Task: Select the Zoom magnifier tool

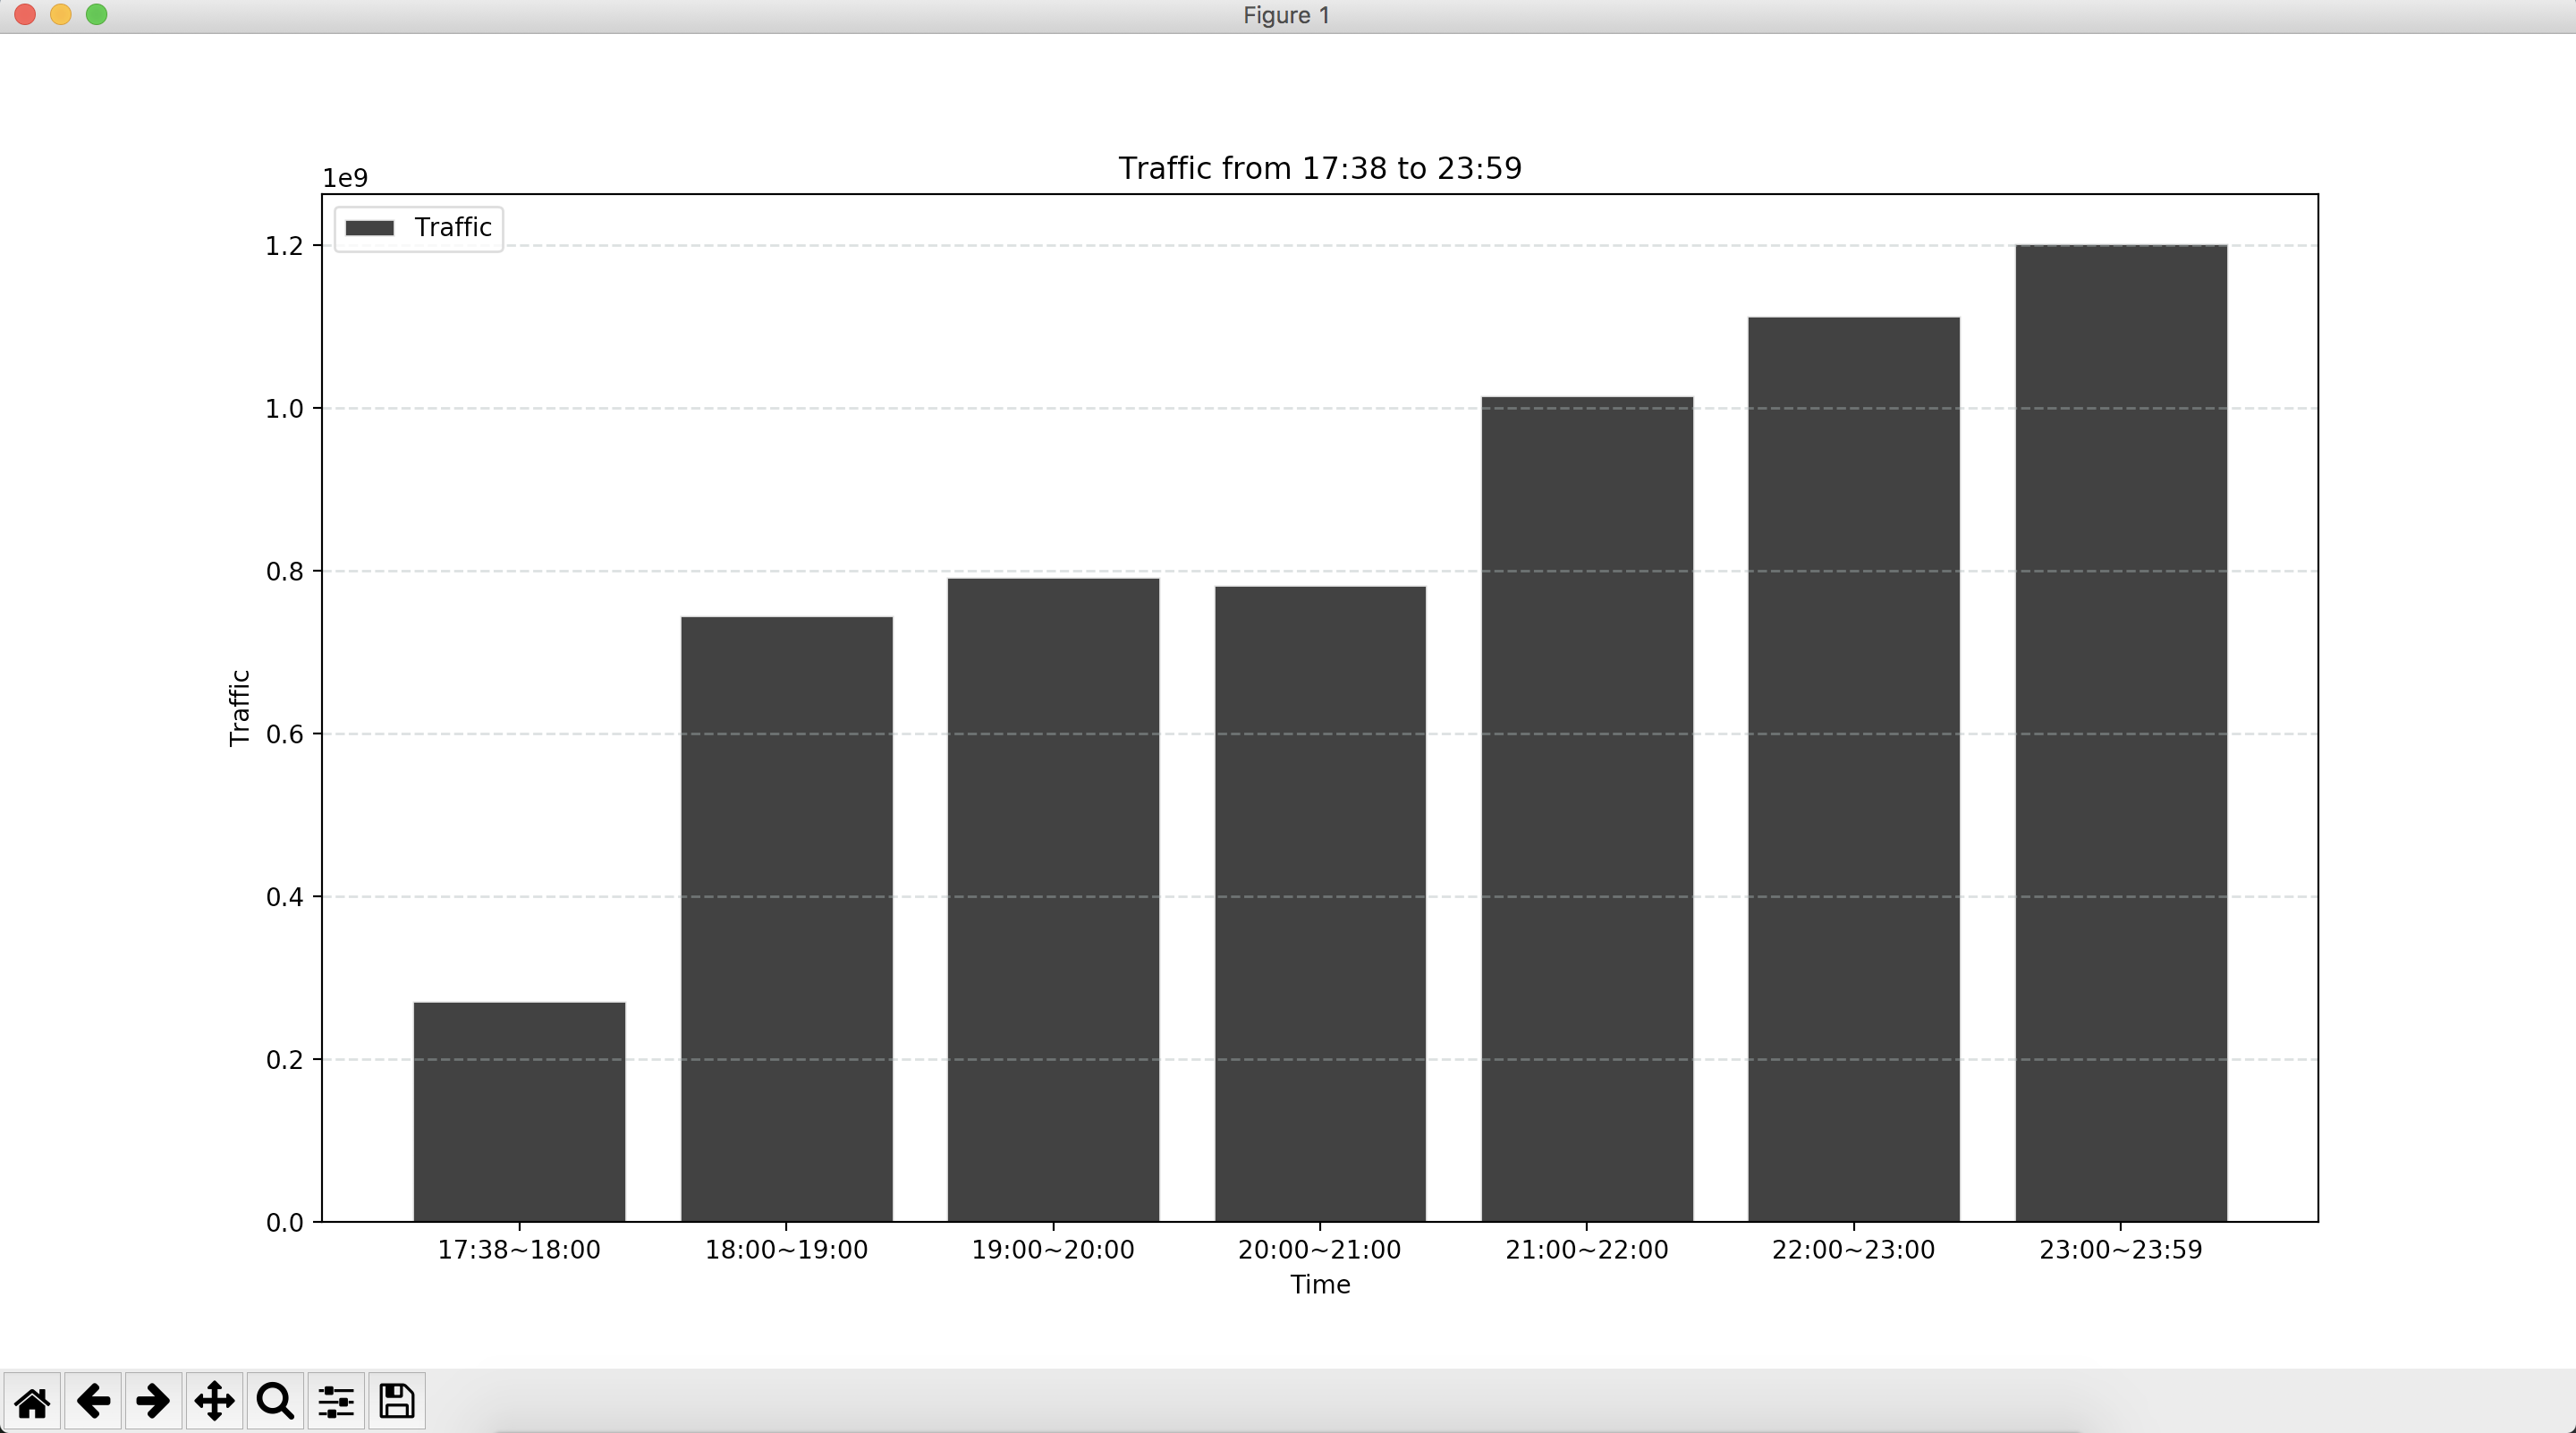Action: pyautogui.click(x=275, y=1401)
